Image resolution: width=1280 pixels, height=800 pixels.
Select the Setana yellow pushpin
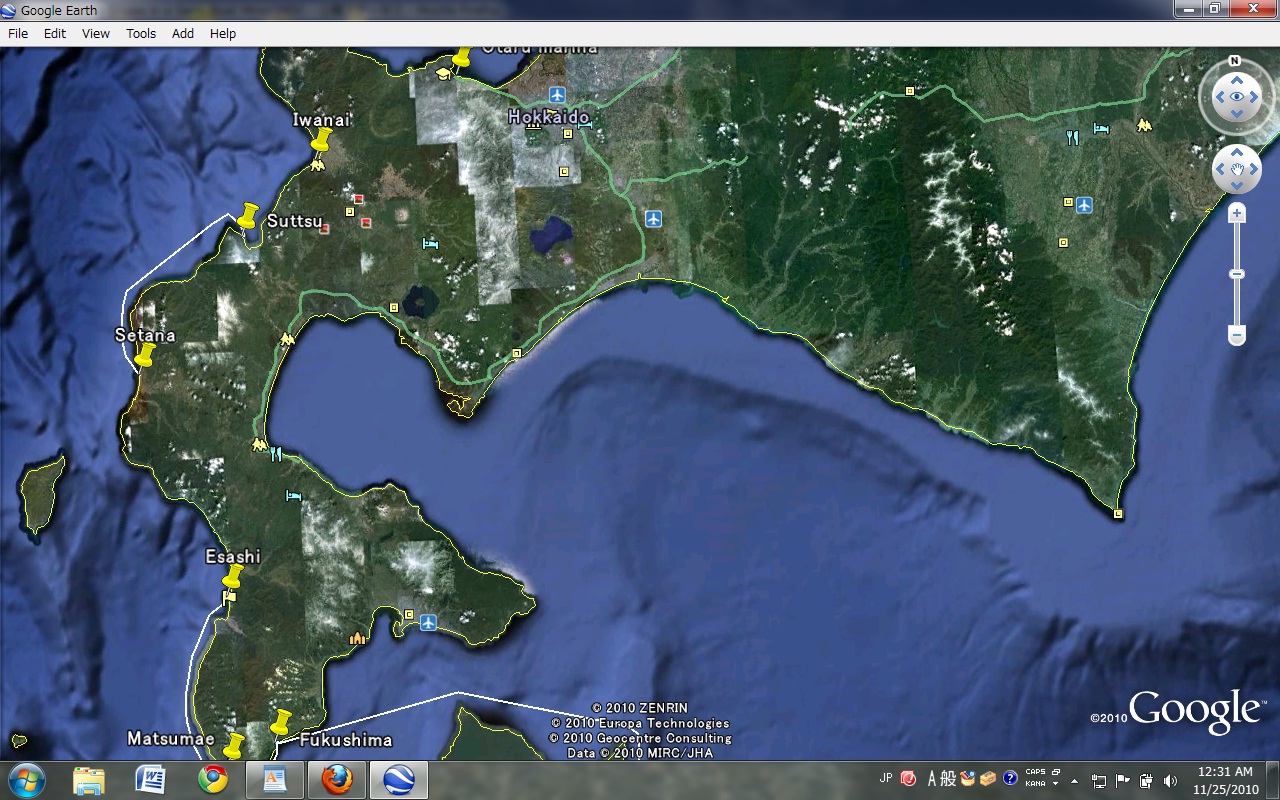145,355
